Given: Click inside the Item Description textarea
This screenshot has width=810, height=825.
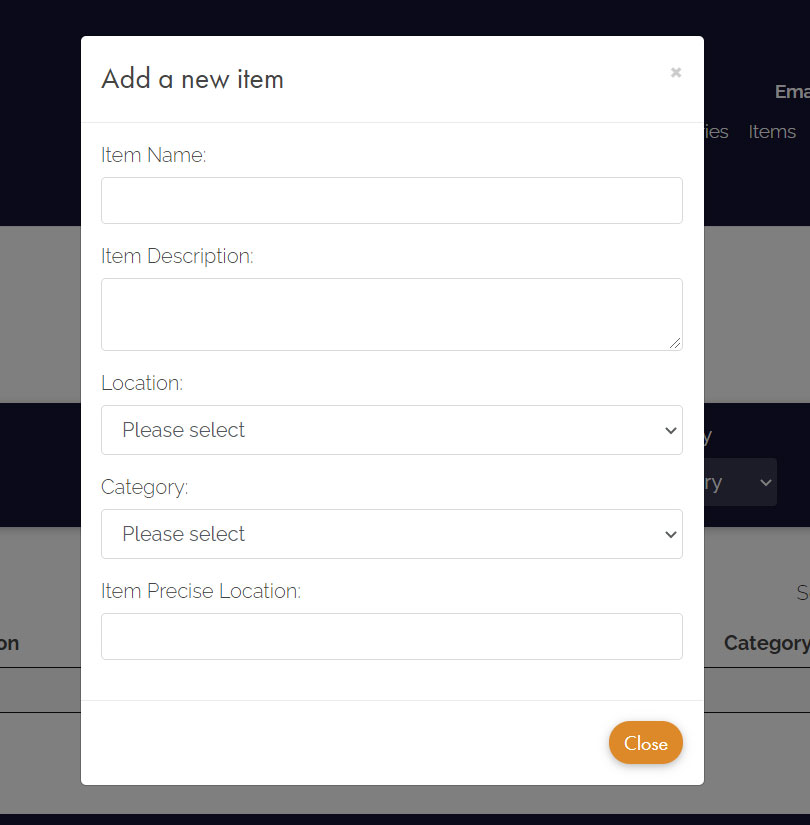Looking at the screenshot, I should click(391, 314).
